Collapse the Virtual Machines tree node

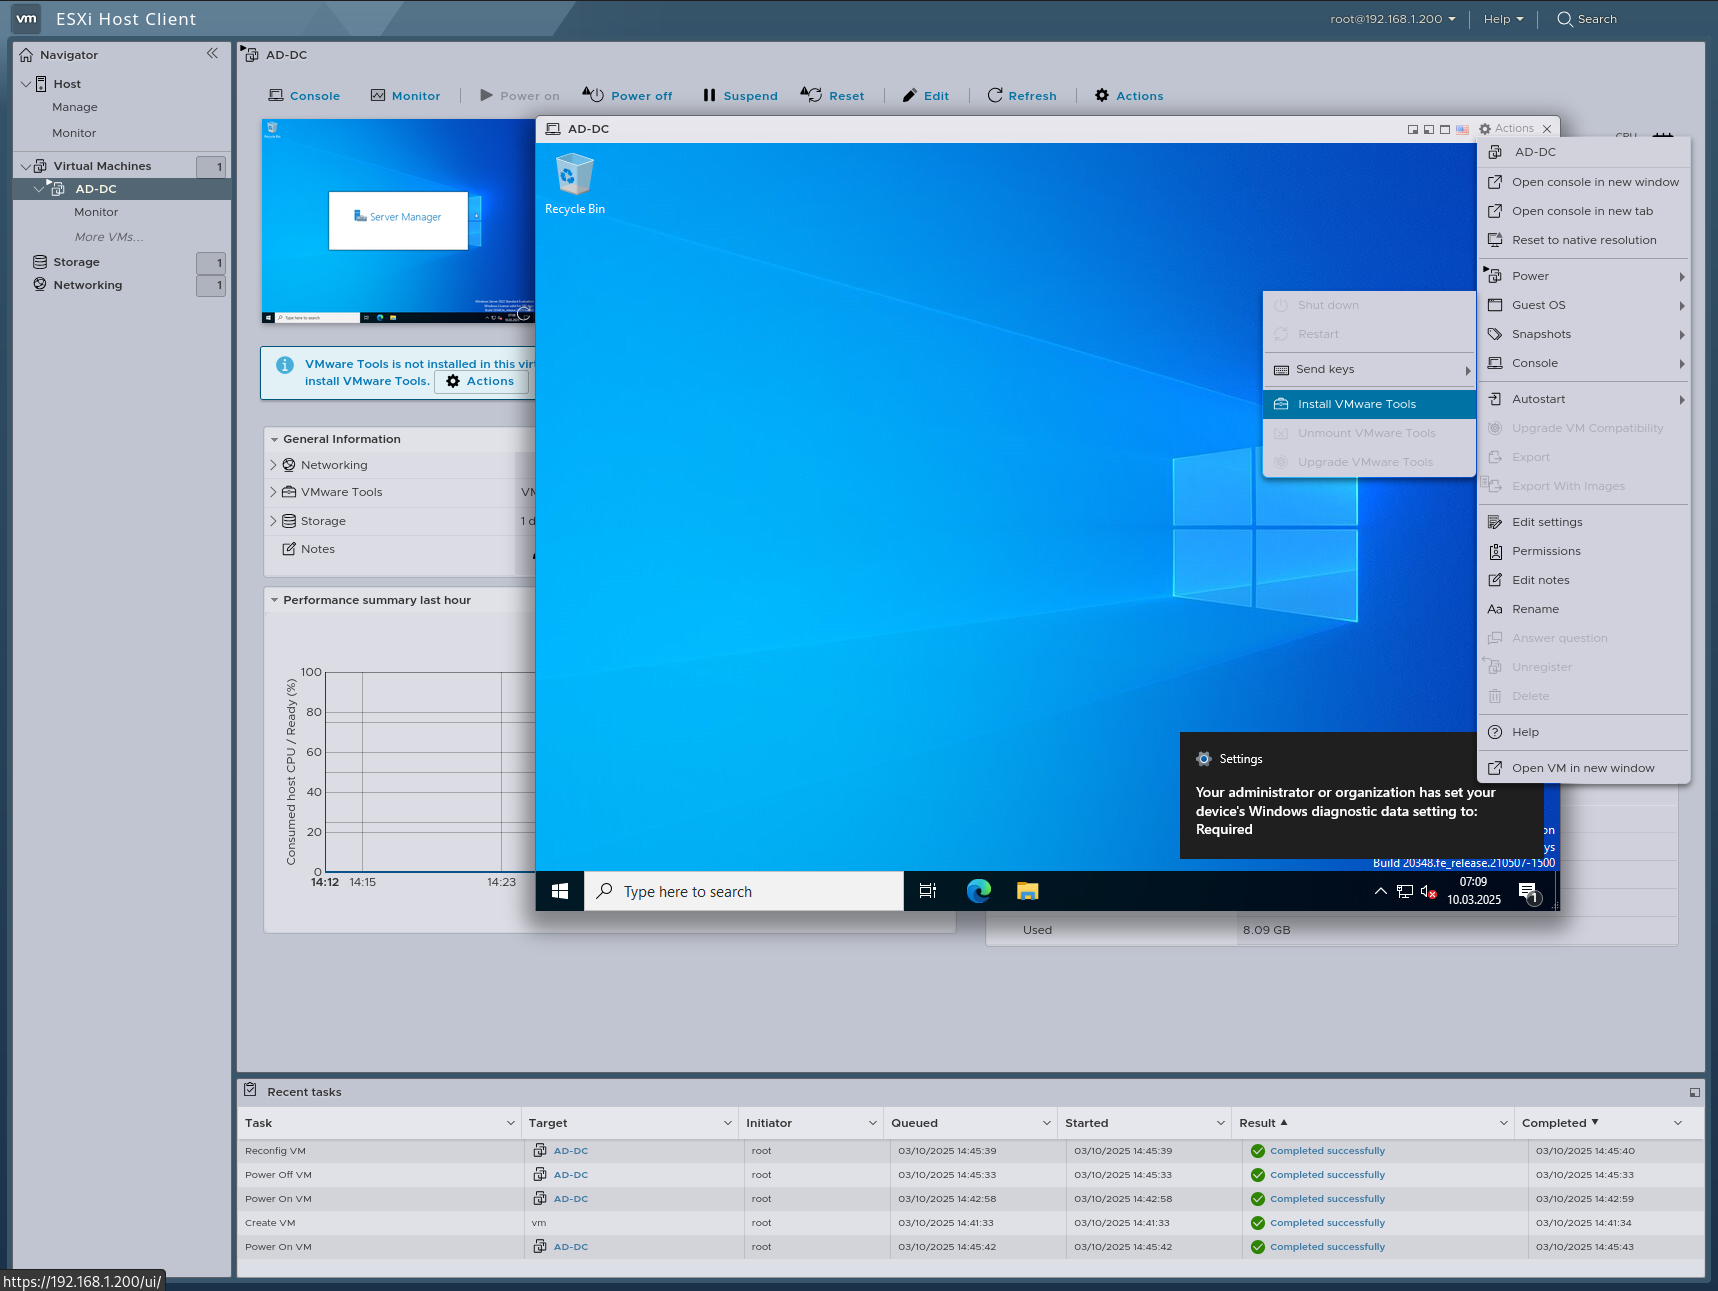tap(25, 165)
